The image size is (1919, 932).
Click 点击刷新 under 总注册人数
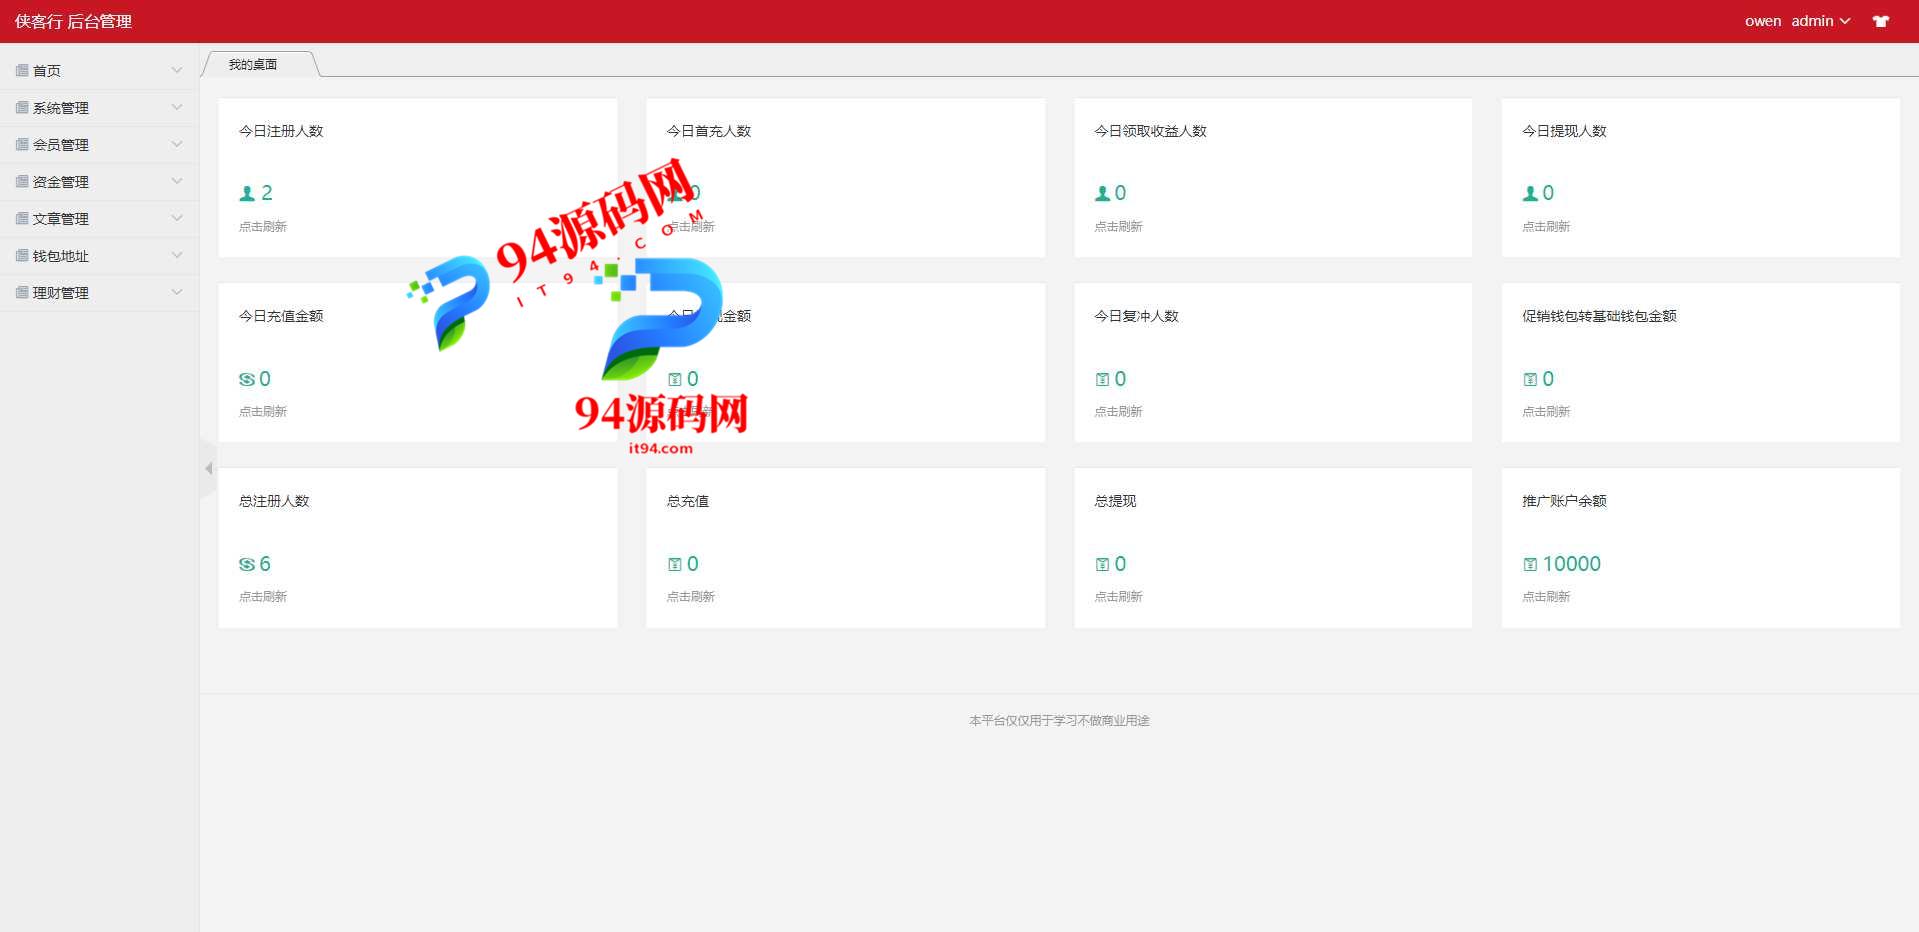coord(263,597)
